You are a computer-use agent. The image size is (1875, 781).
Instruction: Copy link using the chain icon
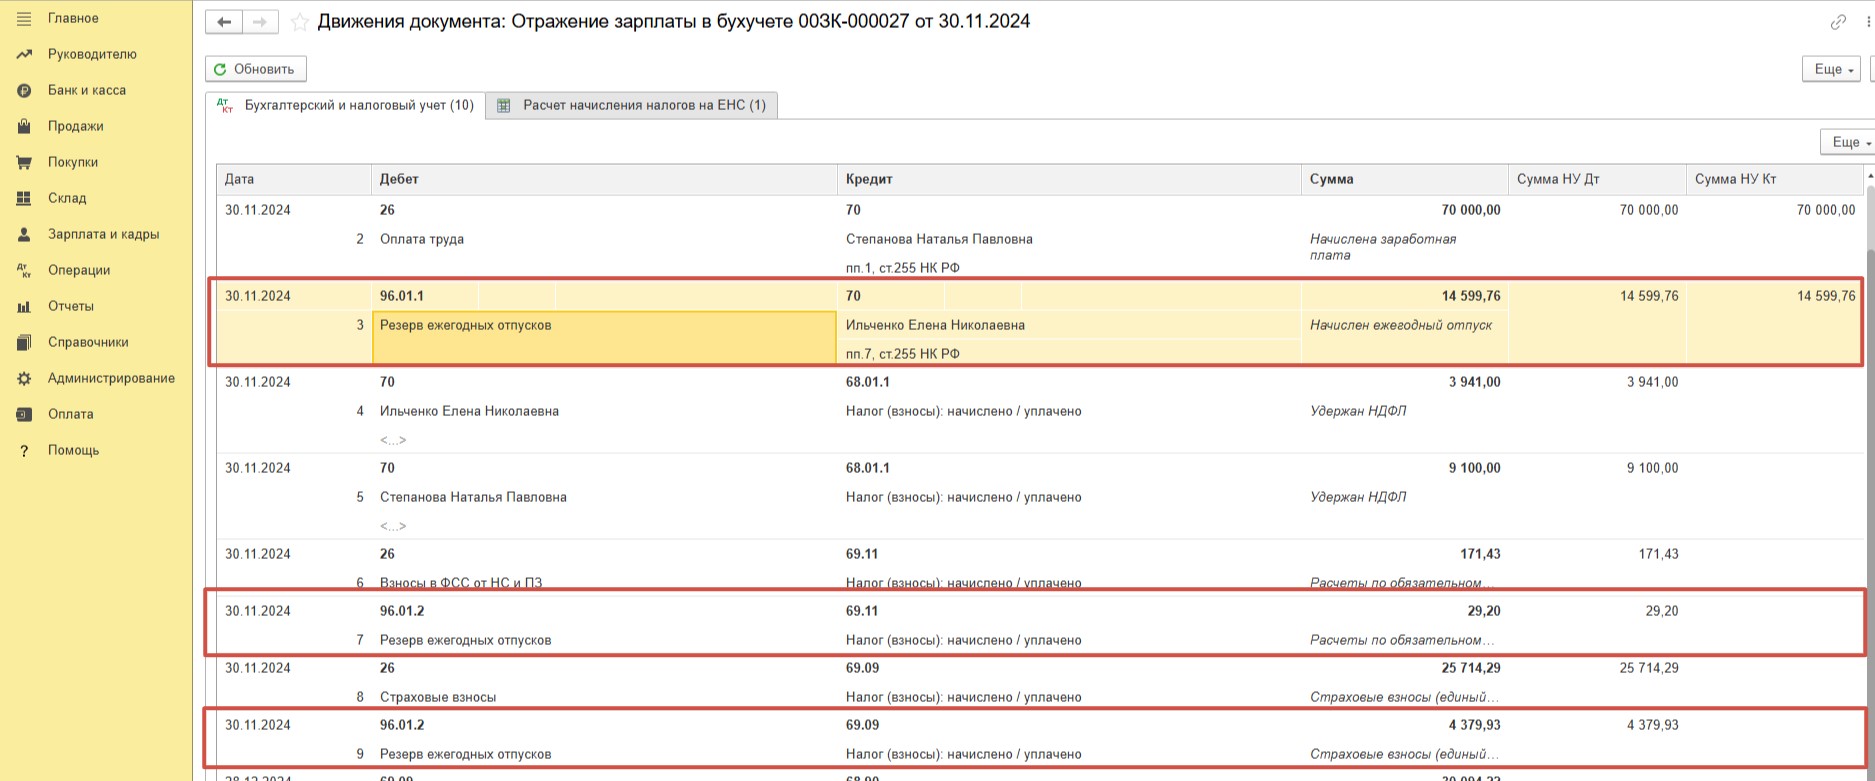[1837, 22]
